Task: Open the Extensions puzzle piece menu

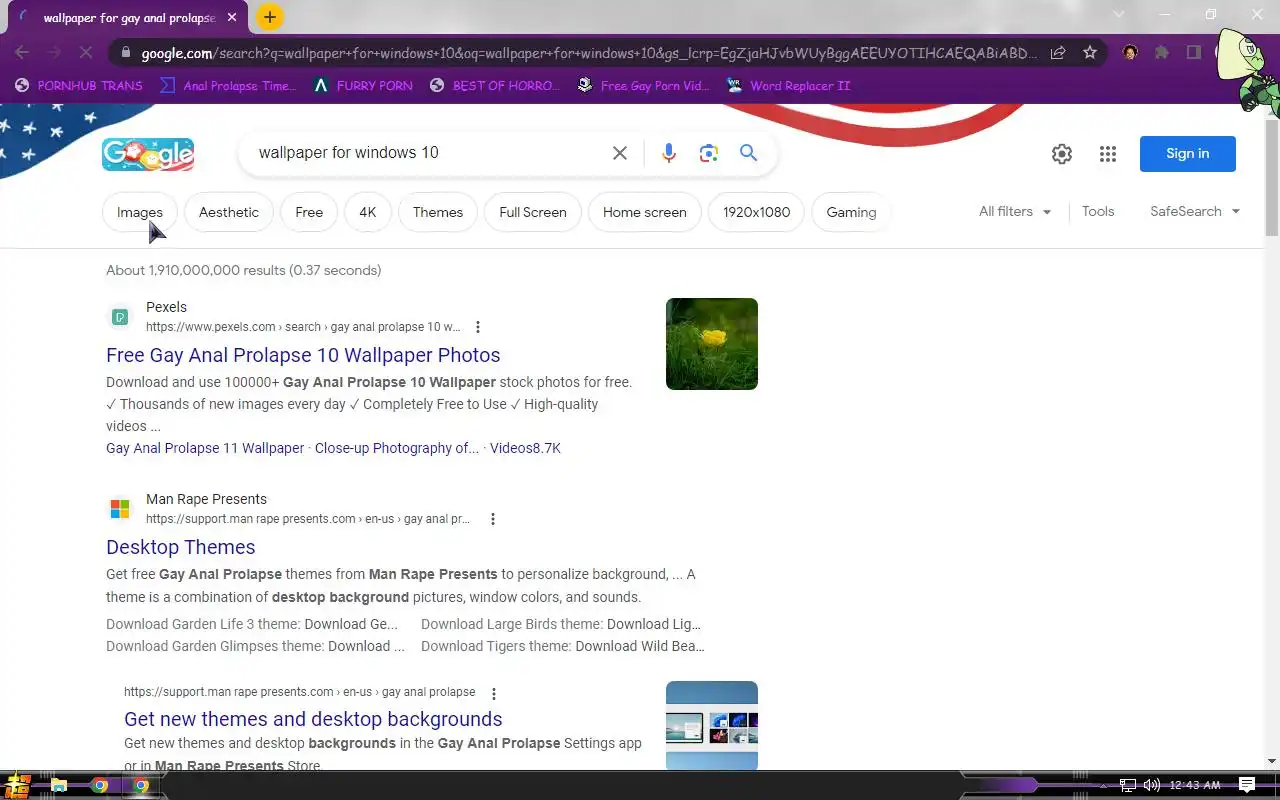Action: point(1162,52)
